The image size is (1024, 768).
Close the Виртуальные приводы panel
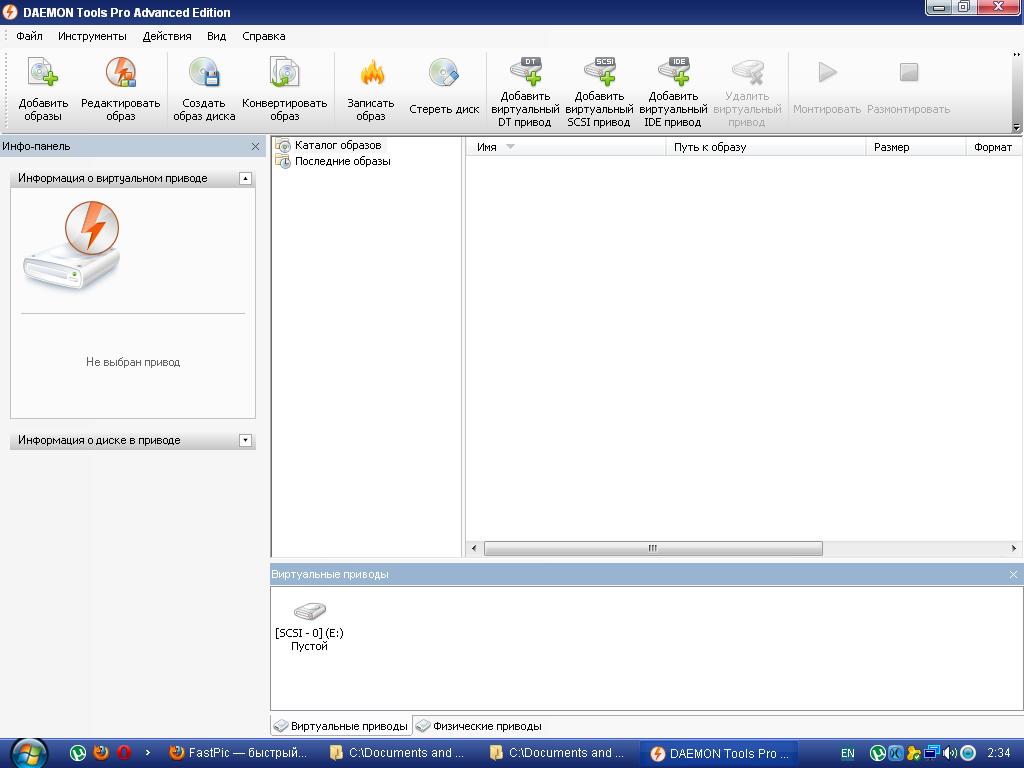(x=1013, y=574)
